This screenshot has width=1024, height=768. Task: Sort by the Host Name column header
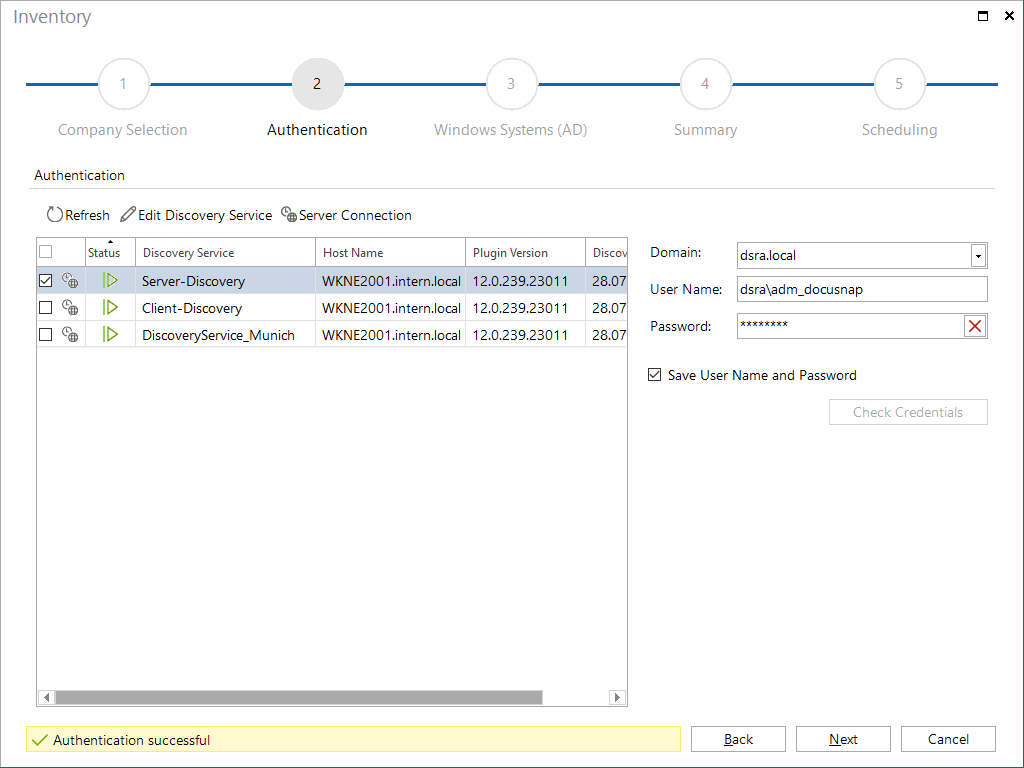coord(391,253)
